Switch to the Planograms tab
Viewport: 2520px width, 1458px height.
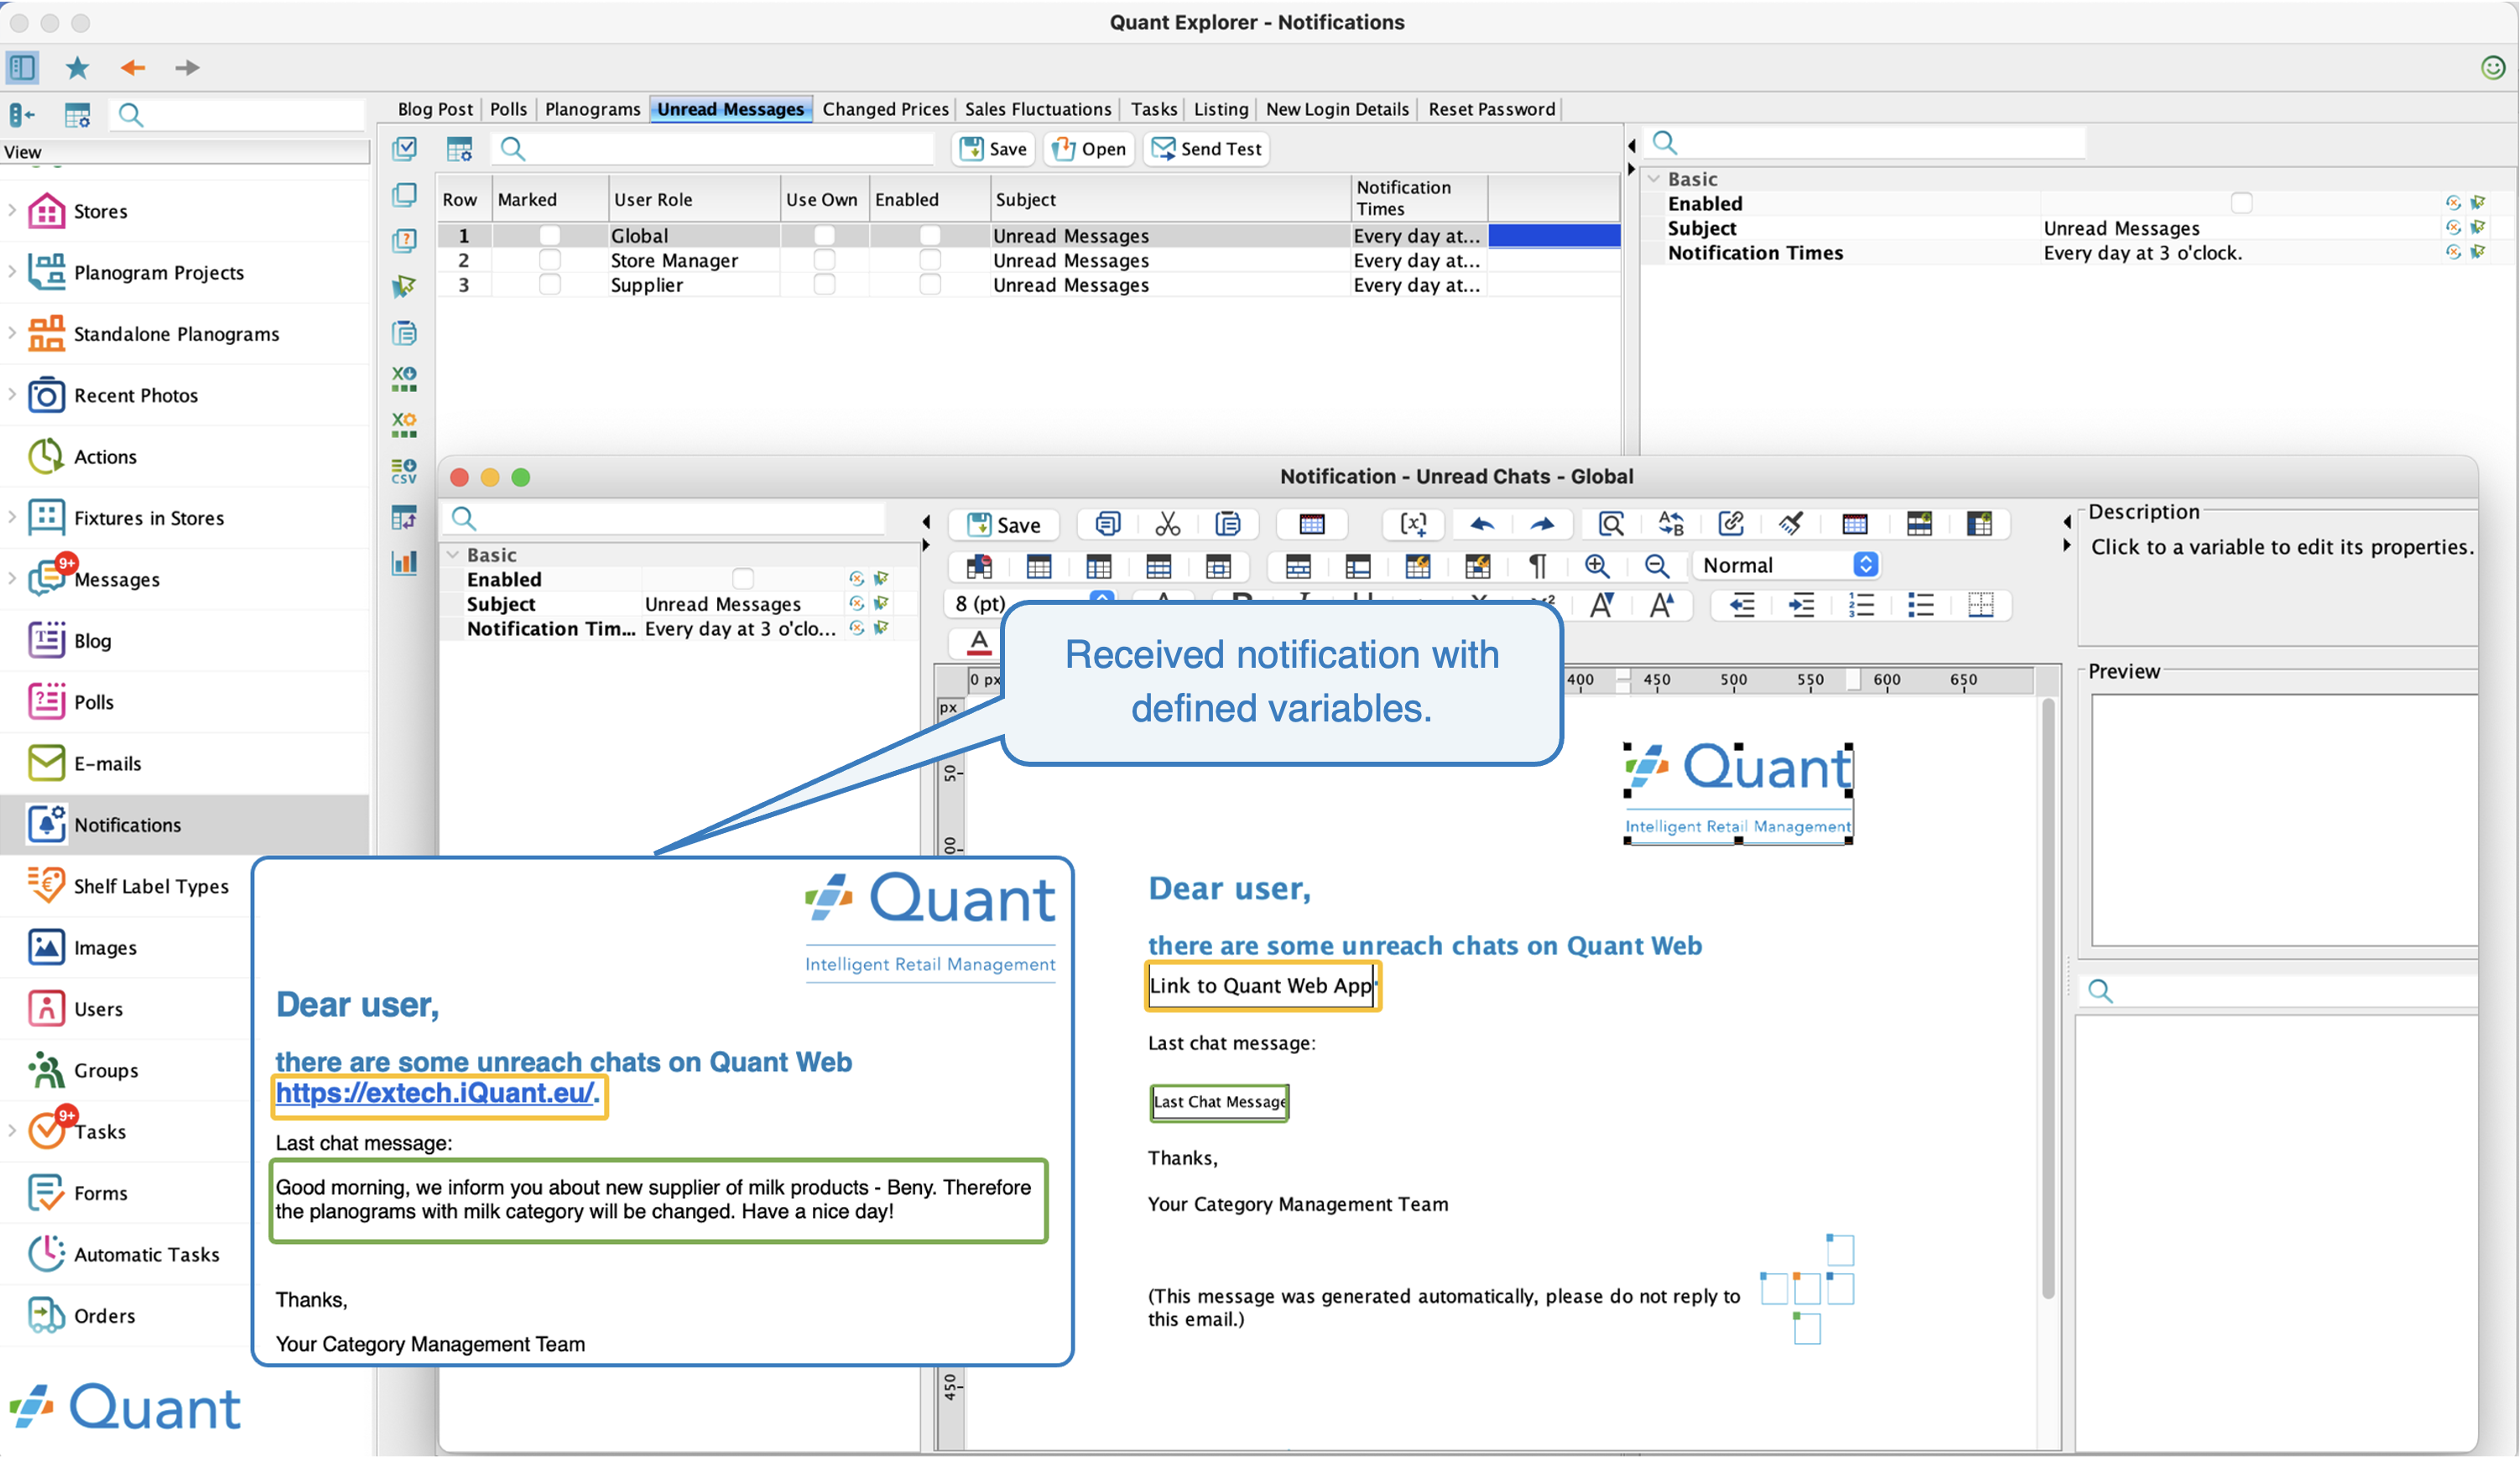592,109
